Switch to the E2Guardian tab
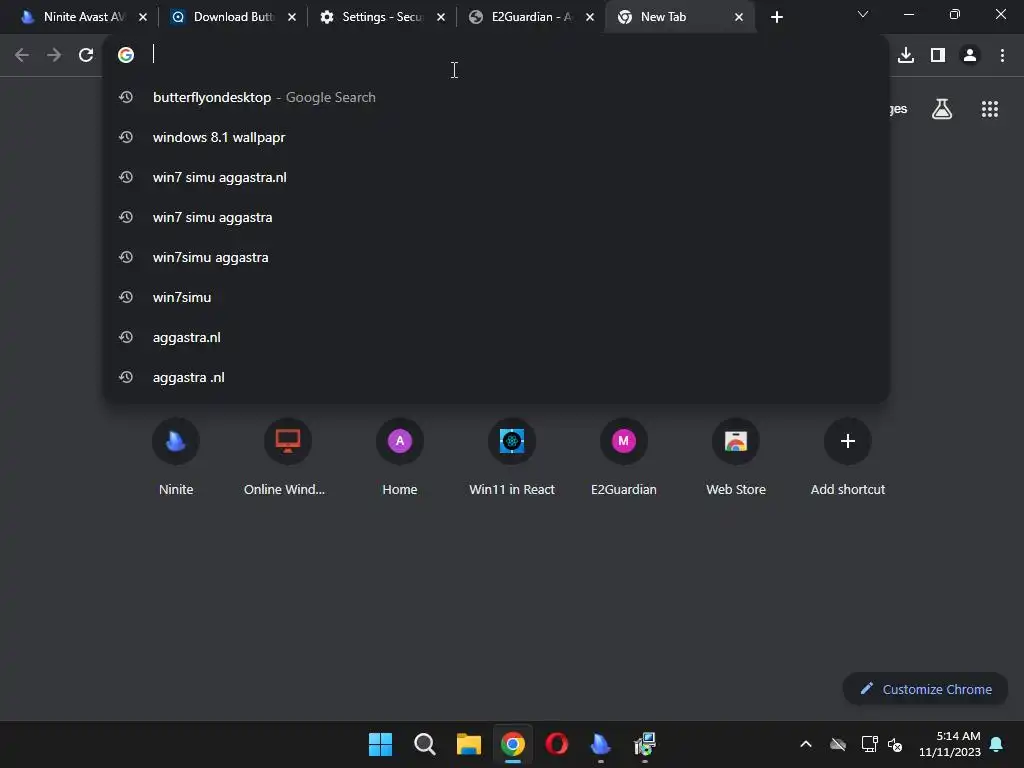Viewport: 1024px width, 768px height. click(530, 17)
